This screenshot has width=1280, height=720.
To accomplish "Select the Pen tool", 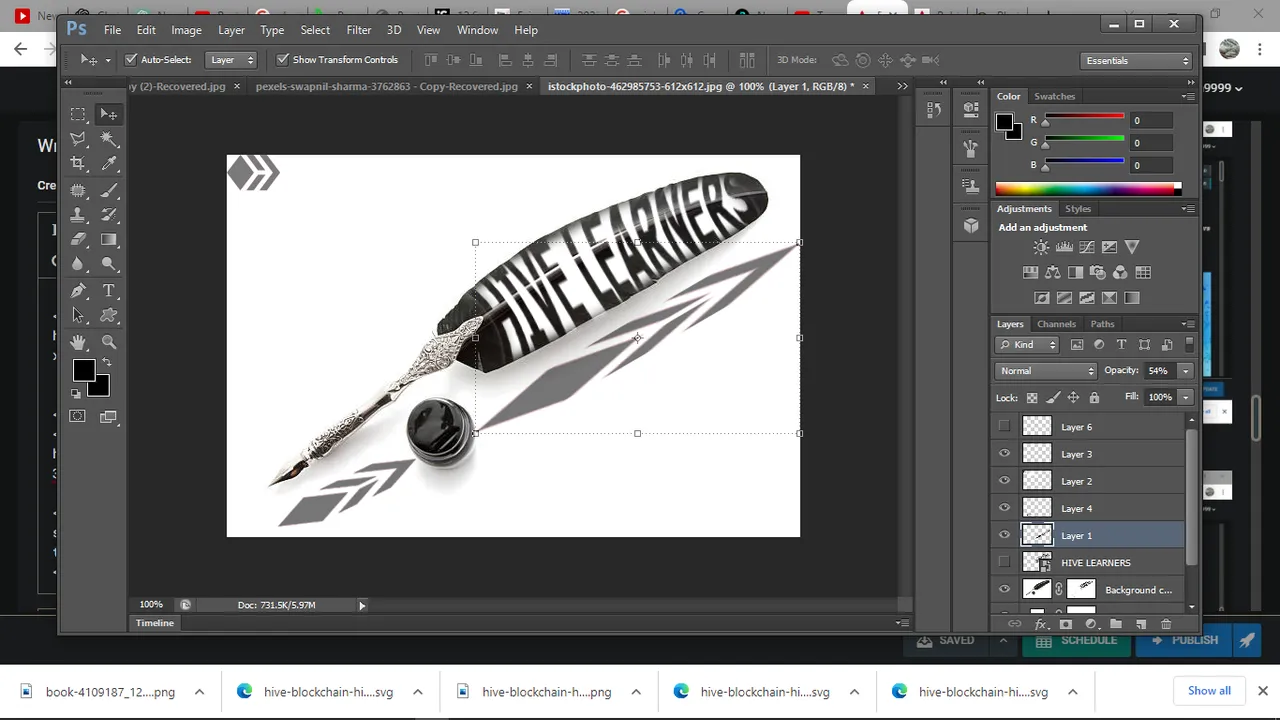I will coord(78,291).
